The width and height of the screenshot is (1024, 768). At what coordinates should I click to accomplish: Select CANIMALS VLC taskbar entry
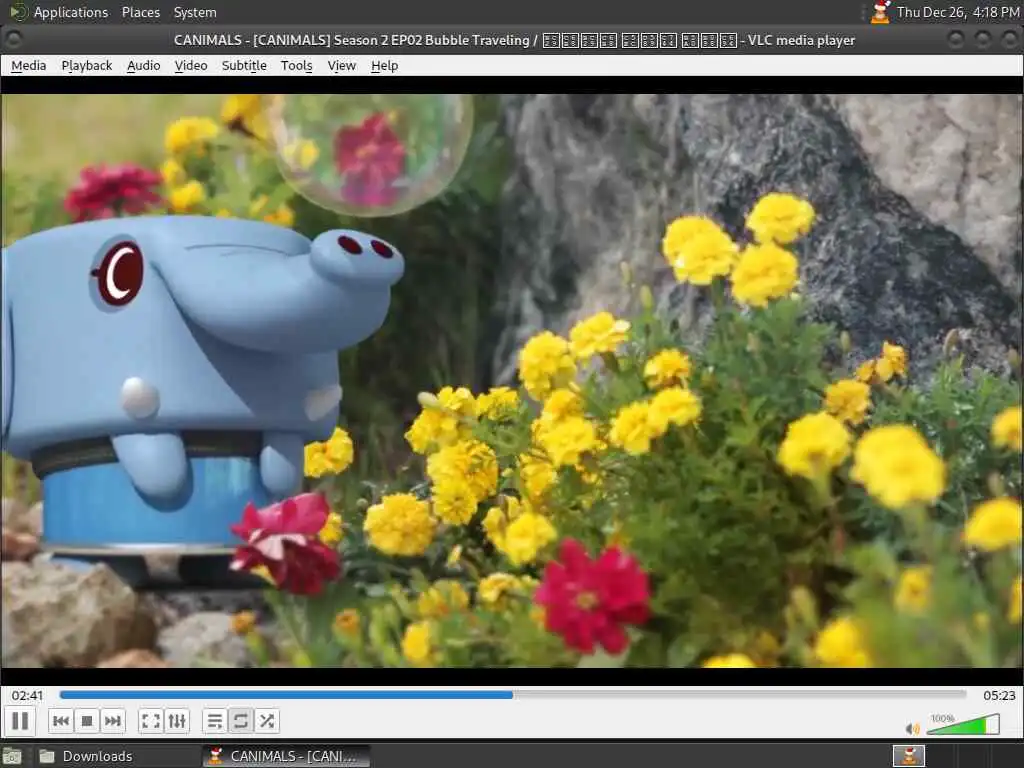(x=286, y=756)
